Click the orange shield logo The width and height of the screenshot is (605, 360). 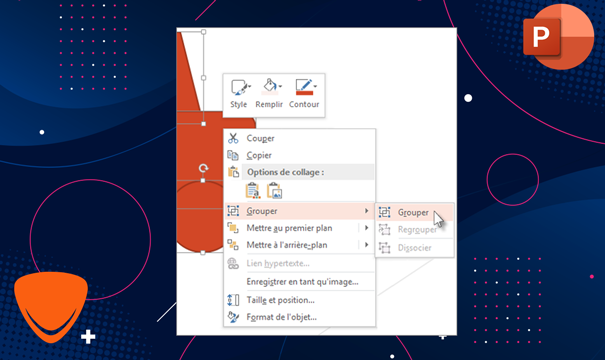[x=51, y=307]
